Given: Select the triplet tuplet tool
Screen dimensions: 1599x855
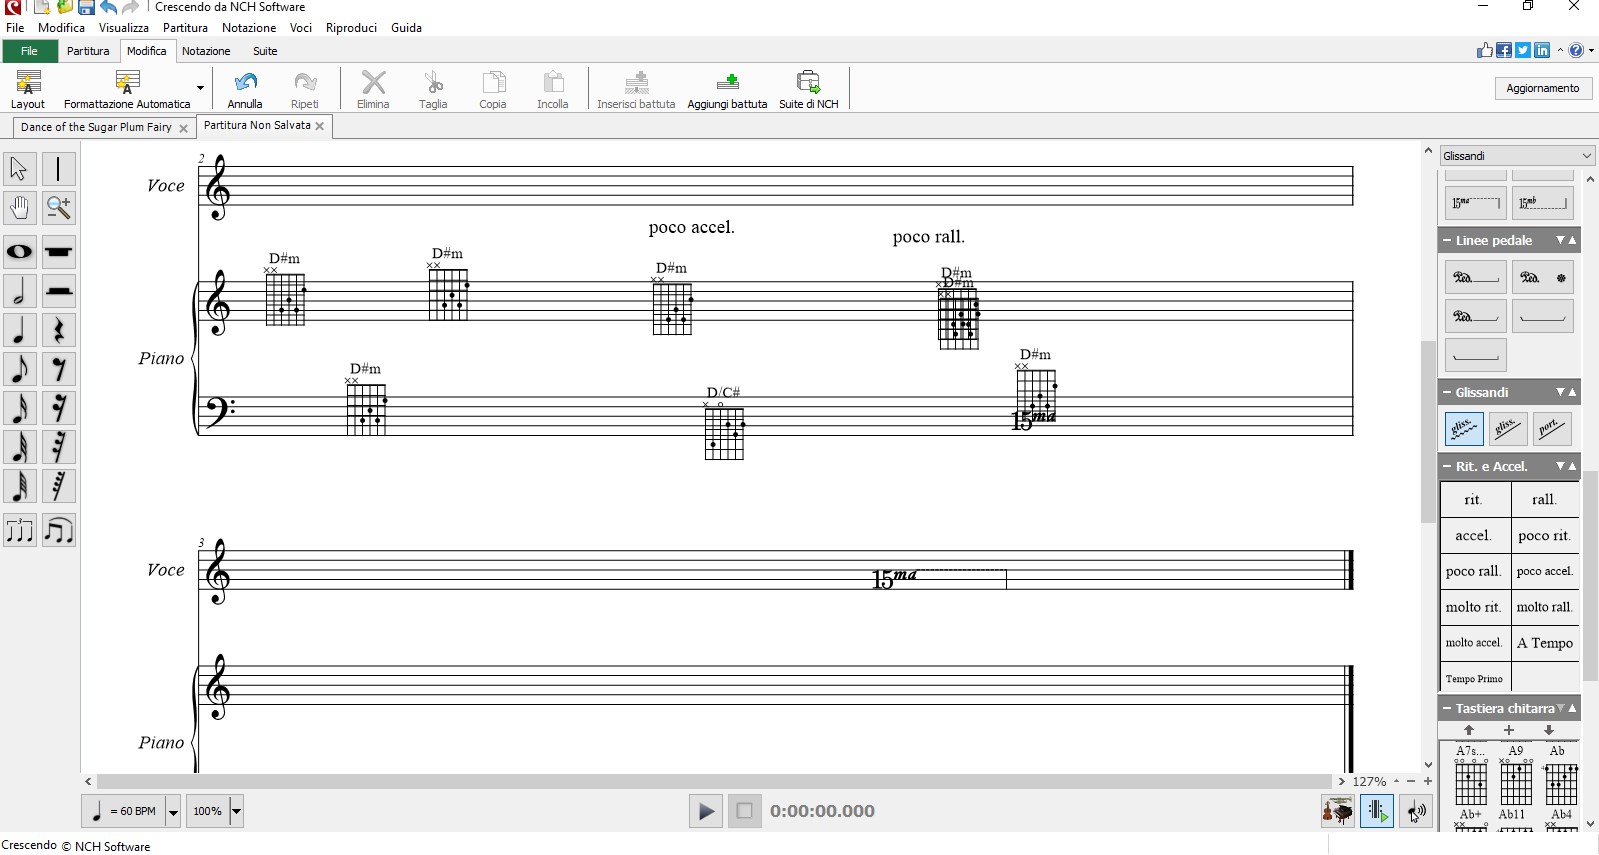Looking at the screenshot, I should point(19,530).
